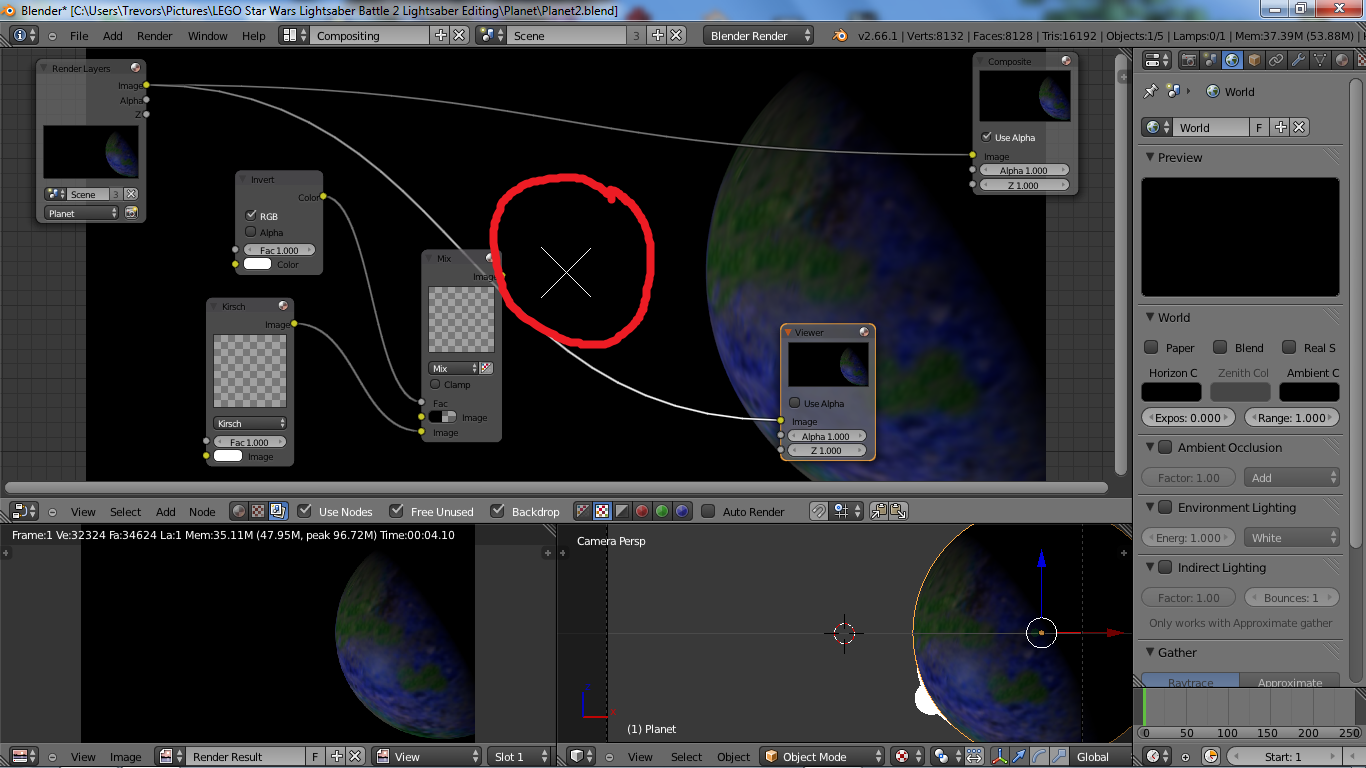Disable the Use Nodes checkbox
1366x768 pixels.
coord(305,511)
